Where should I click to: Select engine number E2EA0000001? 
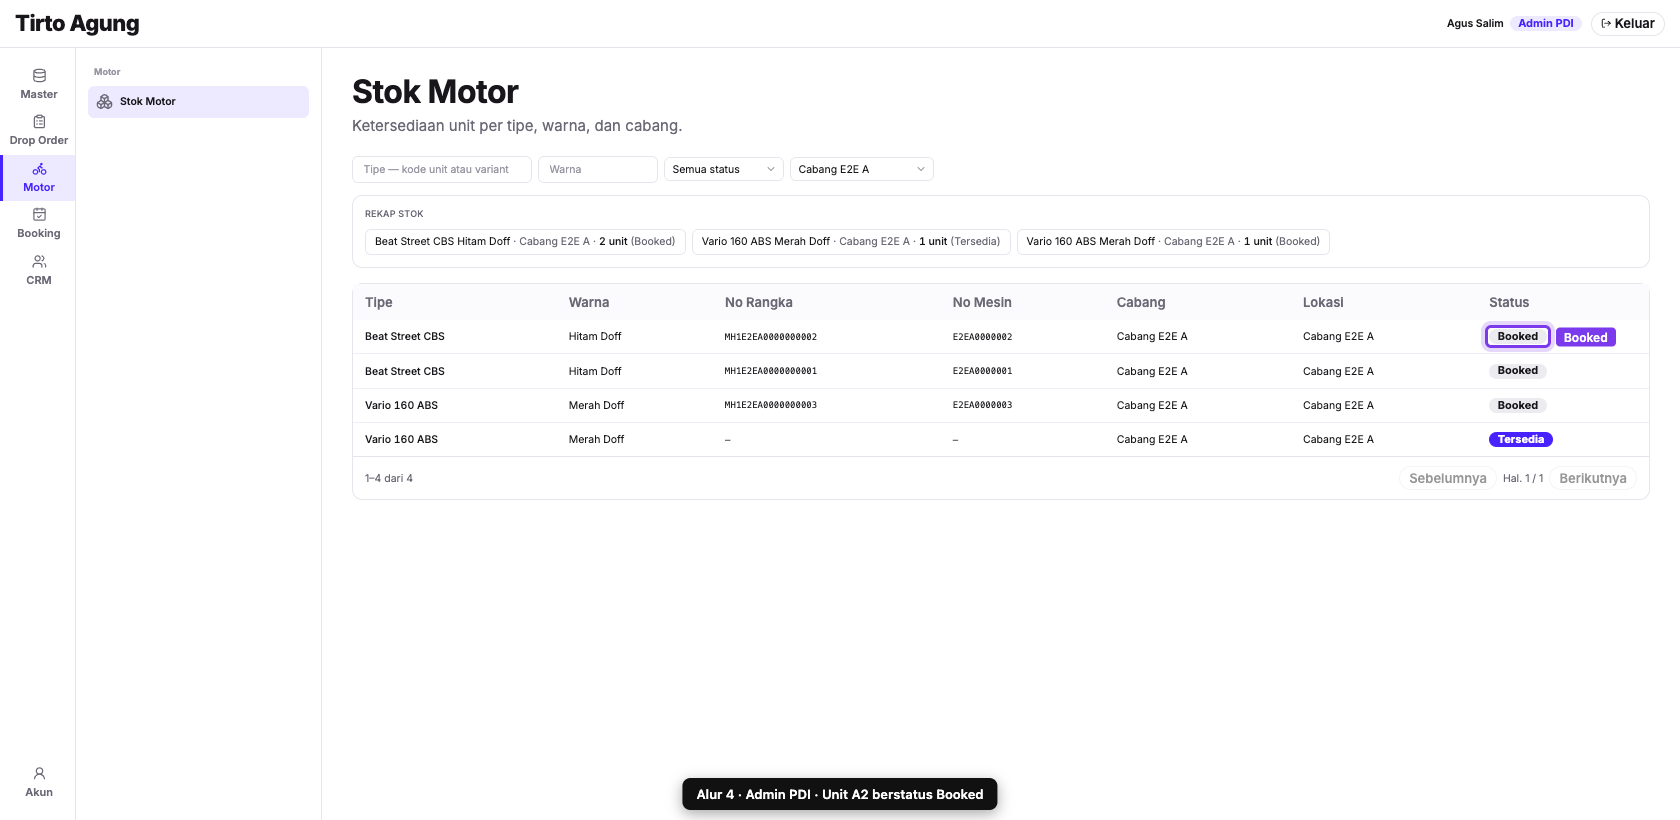point(983,371)
